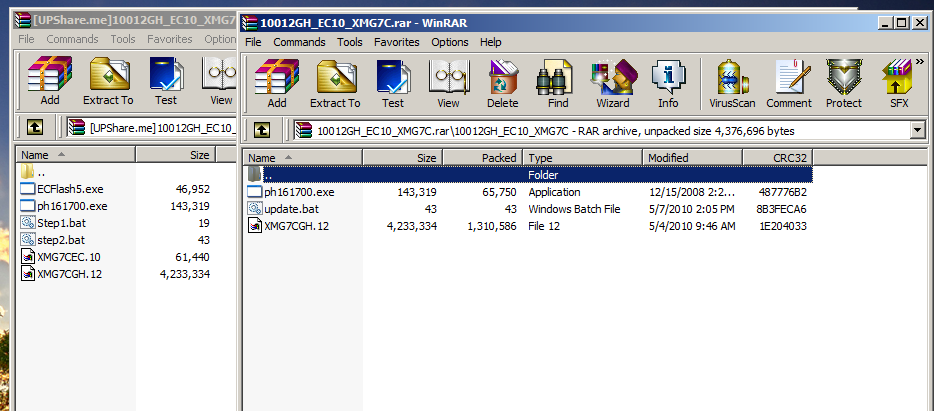Sort by Size in UPShare.me window
934x411 pixels.
click(175, 155)
